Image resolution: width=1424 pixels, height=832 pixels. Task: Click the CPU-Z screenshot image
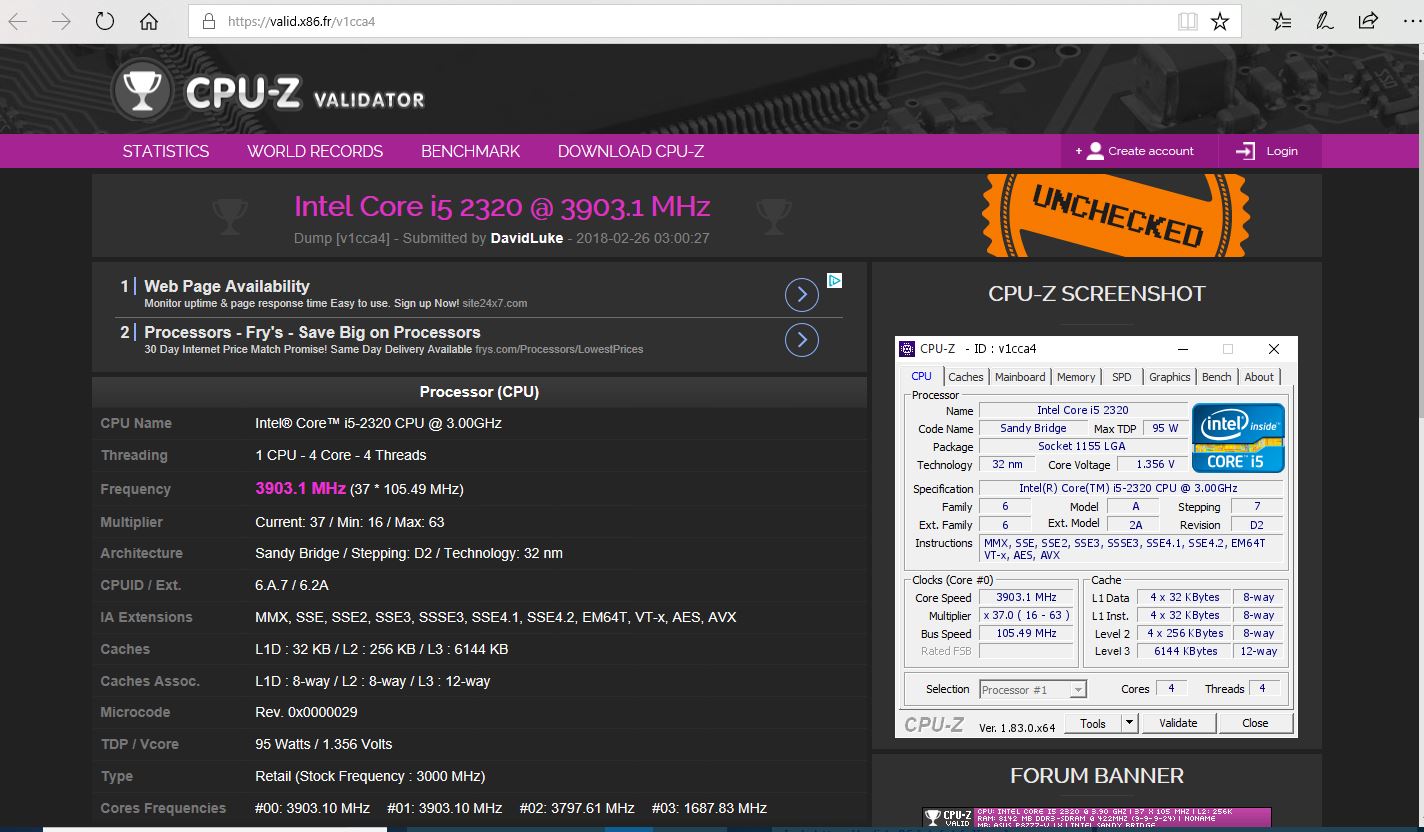point(1096,537)
